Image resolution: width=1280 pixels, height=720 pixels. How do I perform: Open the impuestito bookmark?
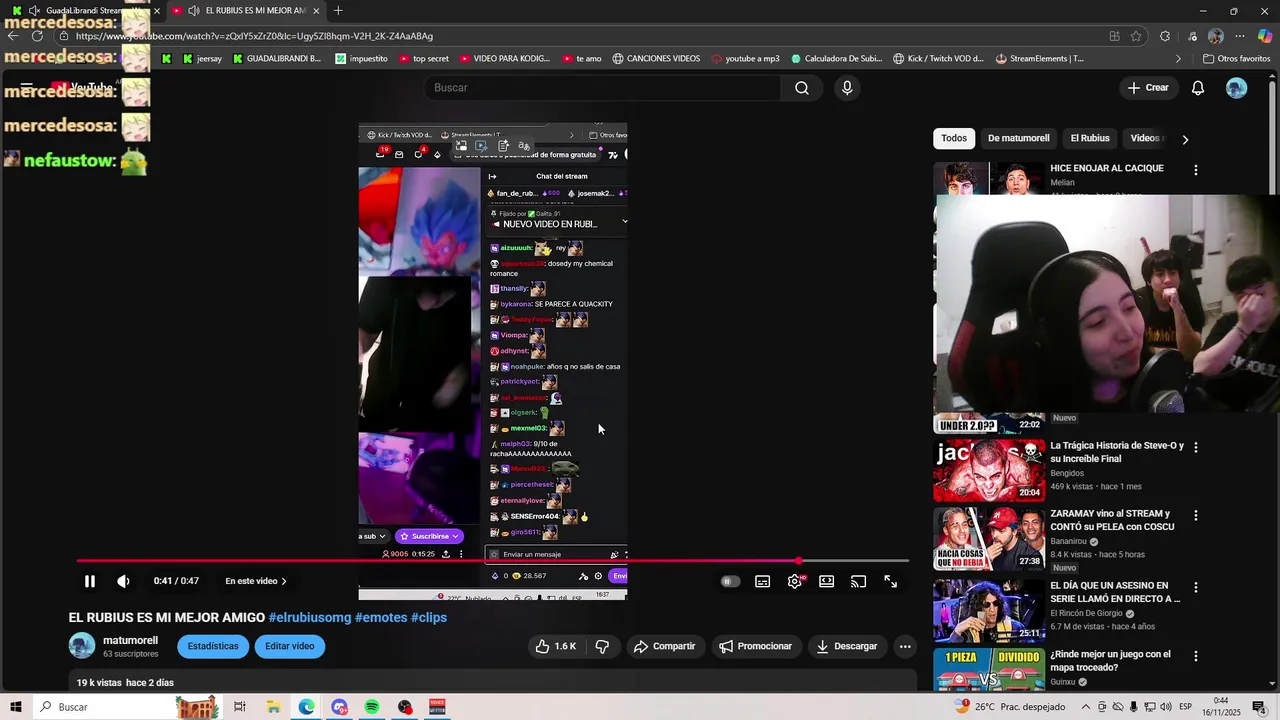click(x=361, y=59)
